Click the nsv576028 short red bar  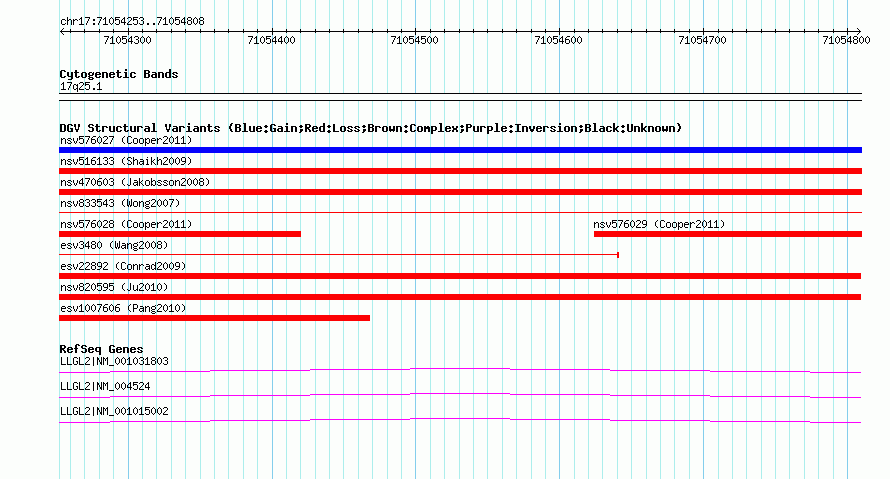point(180,234)
